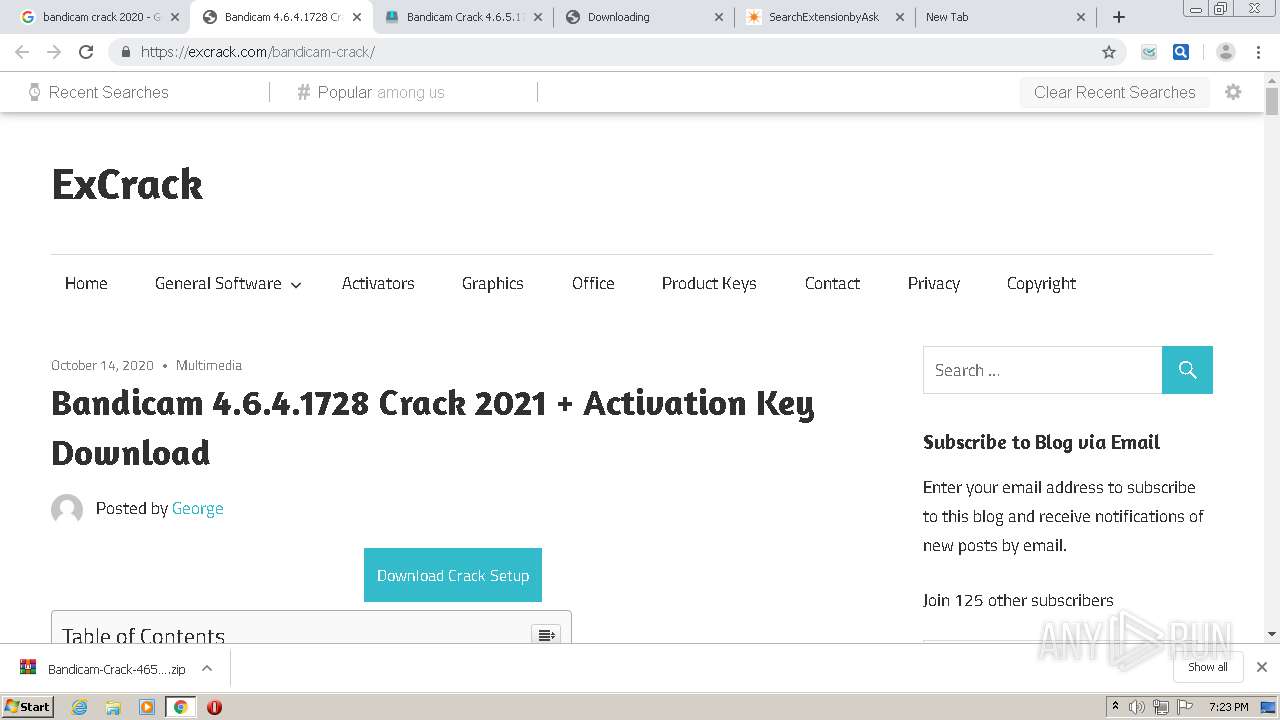The width and height of the screenshot is (1280, 720).
Task: Close the downloads bar
Action: [1262, 667]
